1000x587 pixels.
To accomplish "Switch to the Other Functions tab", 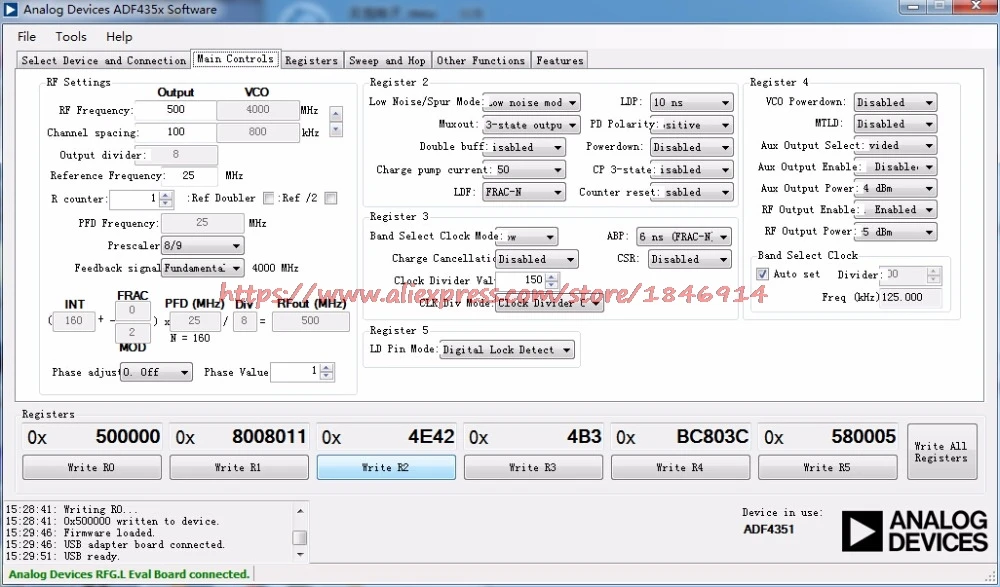I will 481,60.
